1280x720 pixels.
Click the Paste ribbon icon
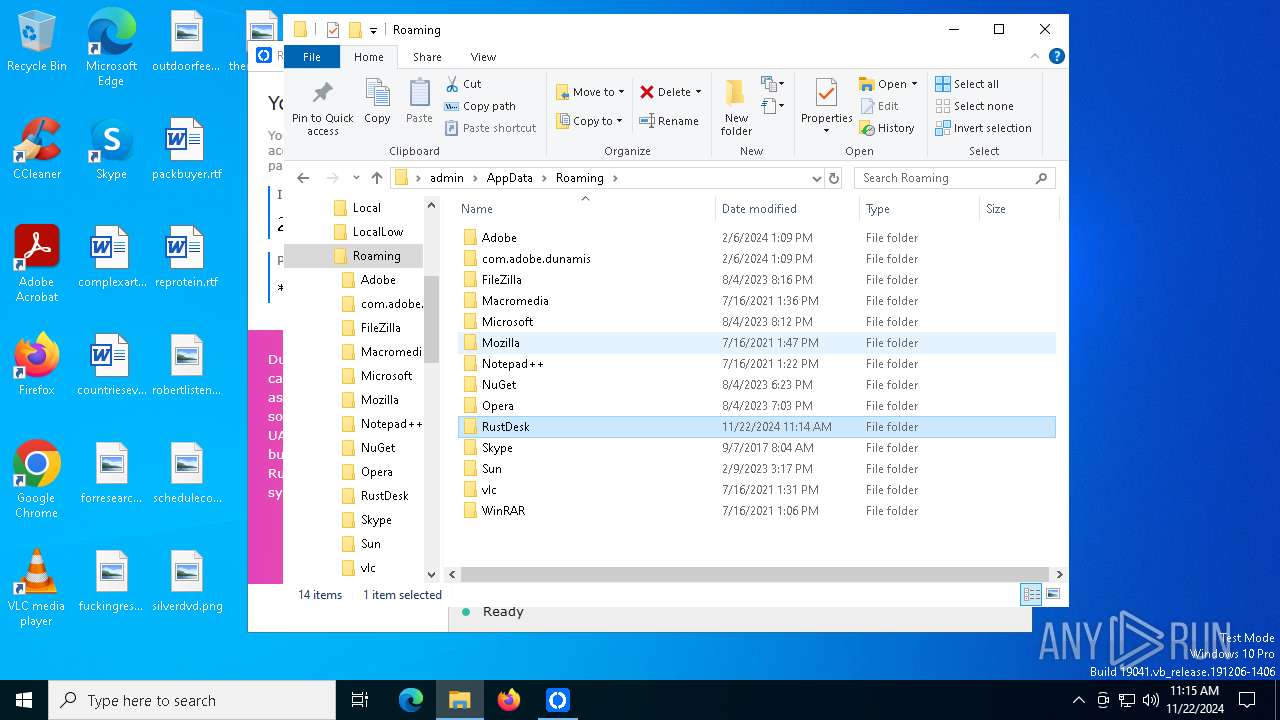pyautogui.click(x=419, y=102)
